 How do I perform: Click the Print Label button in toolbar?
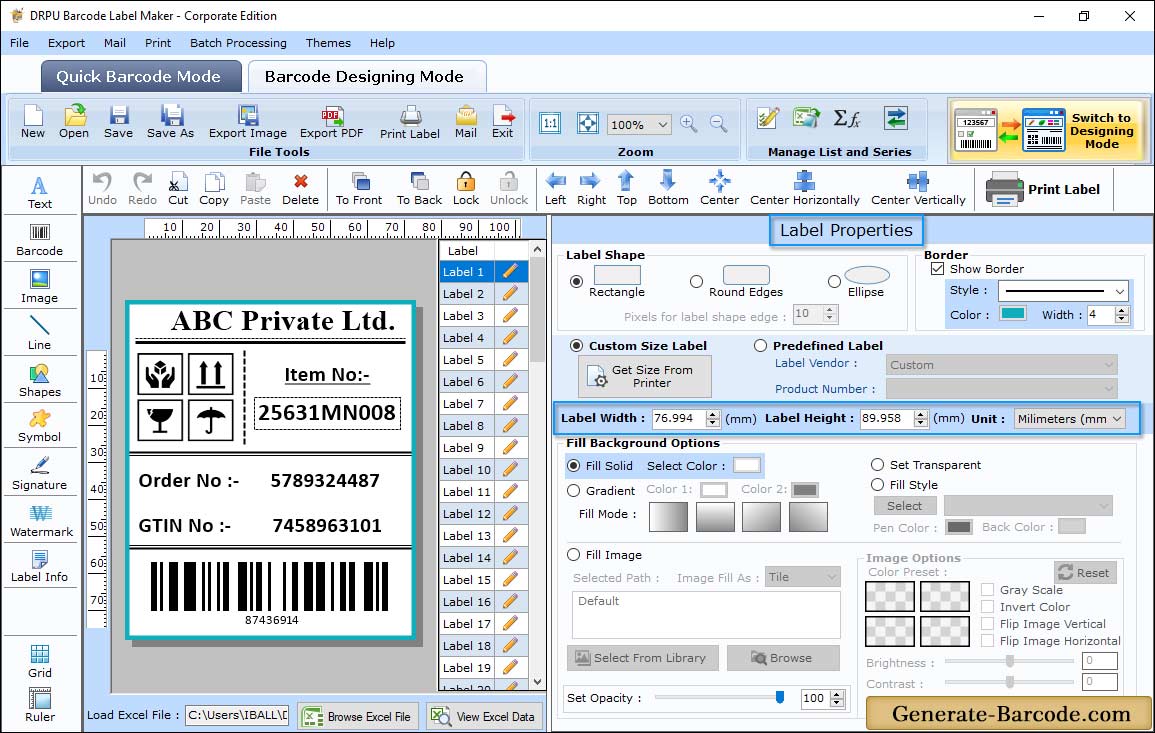[1042, 189]
